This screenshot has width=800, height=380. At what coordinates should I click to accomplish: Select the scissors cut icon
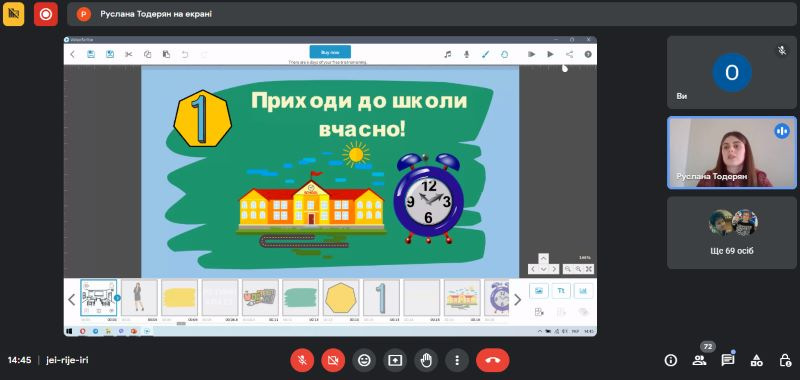pos(129,54)
